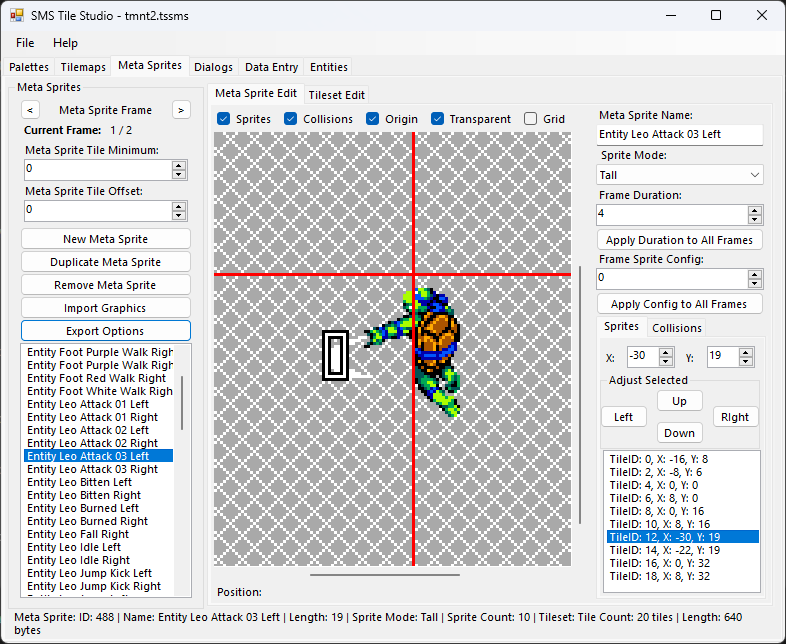Select Entity Leo Attack 03 Right
This screenshot has width=786, height=644.
pos(98,469)
